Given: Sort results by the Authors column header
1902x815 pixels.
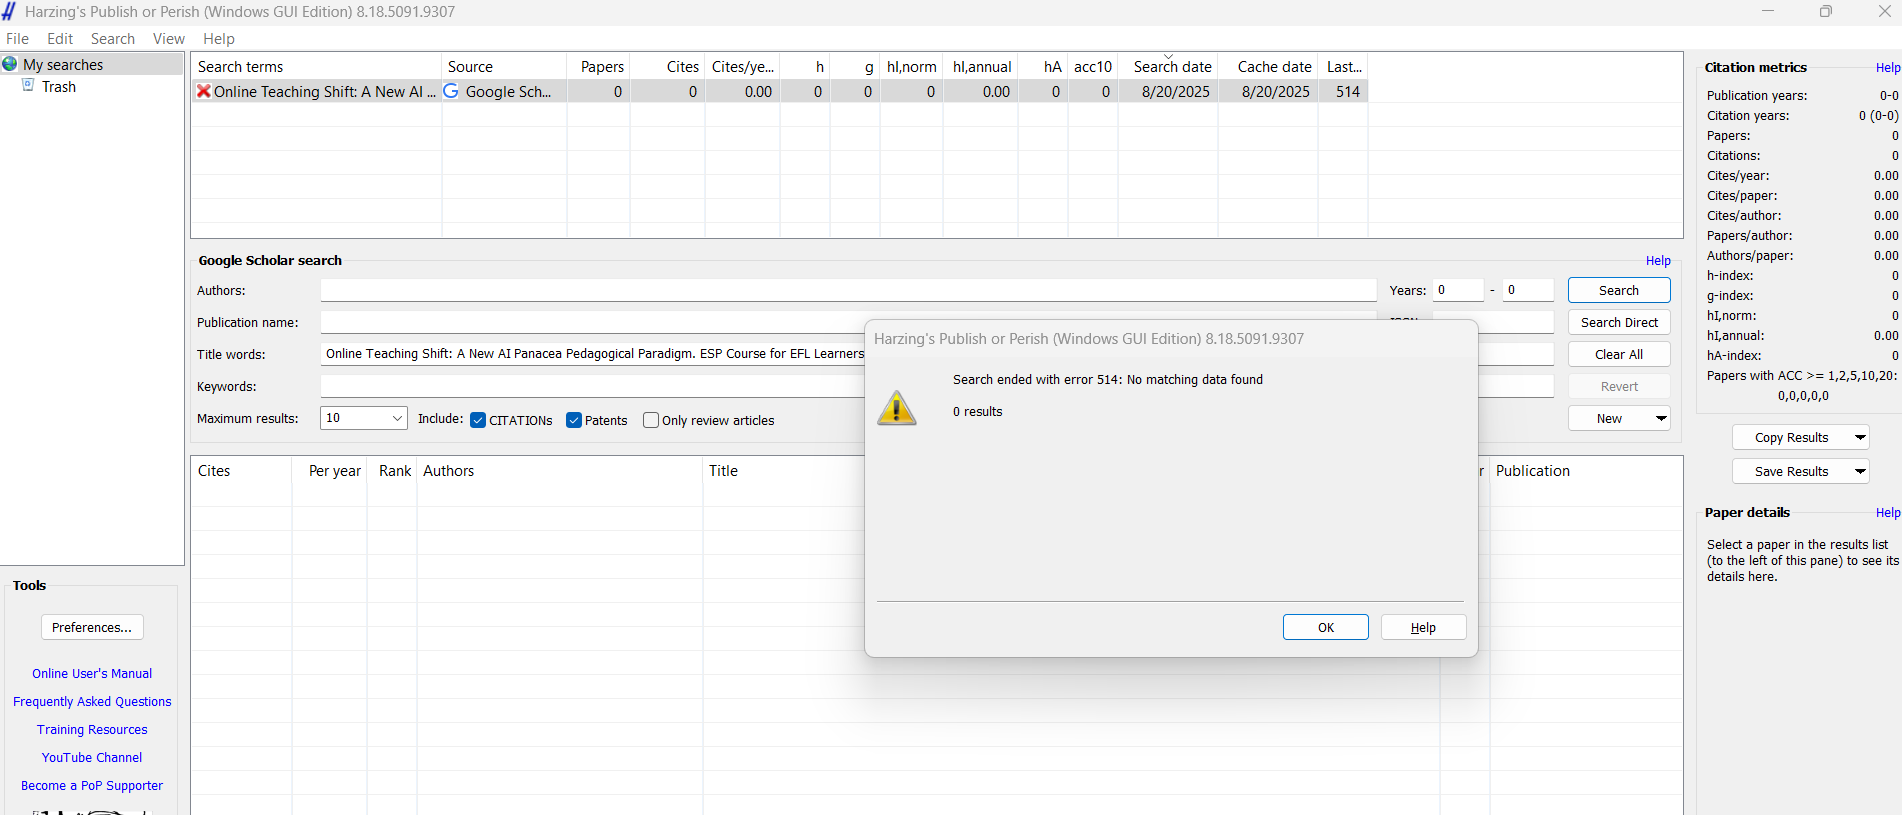Looking at the screenshot, I should click(560, 471).
